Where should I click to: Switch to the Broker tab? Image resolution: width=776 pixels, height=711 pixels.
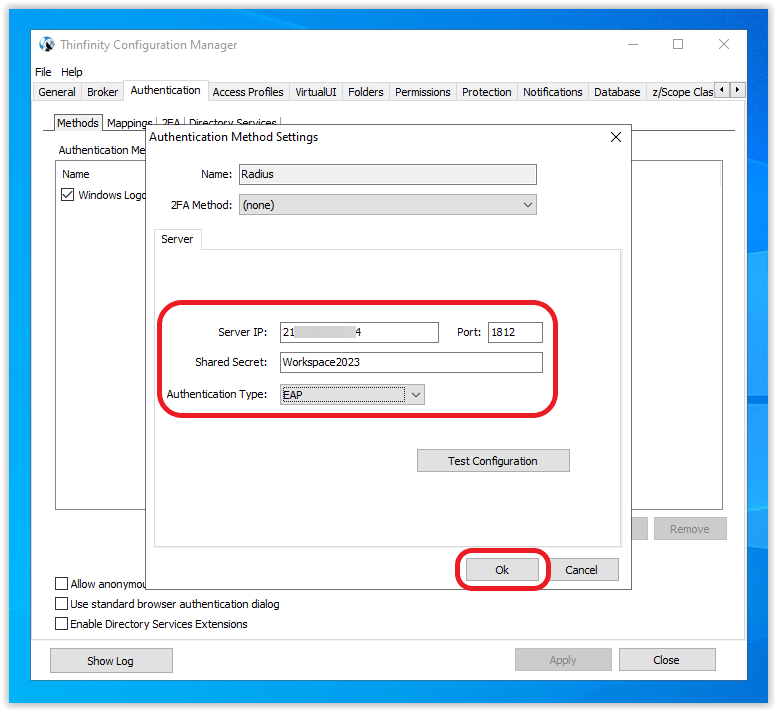pyautogui.click(x=102, y=92)
